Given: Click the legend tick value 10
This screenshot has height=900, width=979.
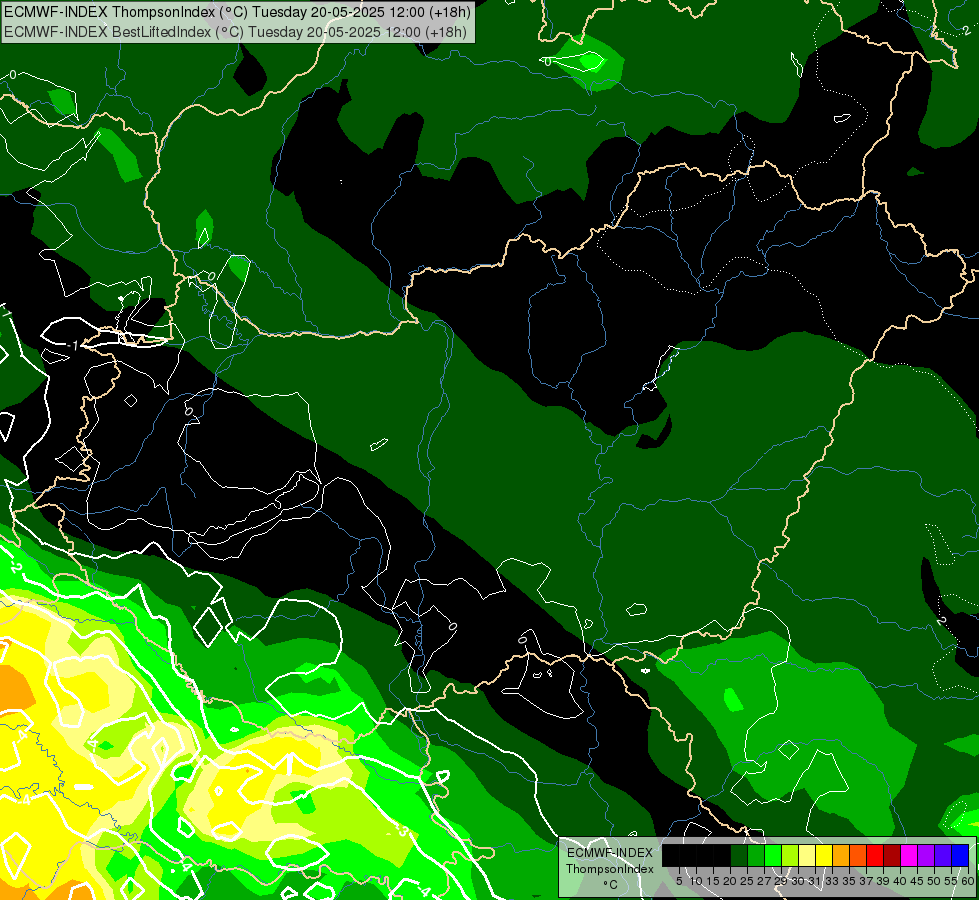Looking at the screenshot, I should (x=696, y=881).
